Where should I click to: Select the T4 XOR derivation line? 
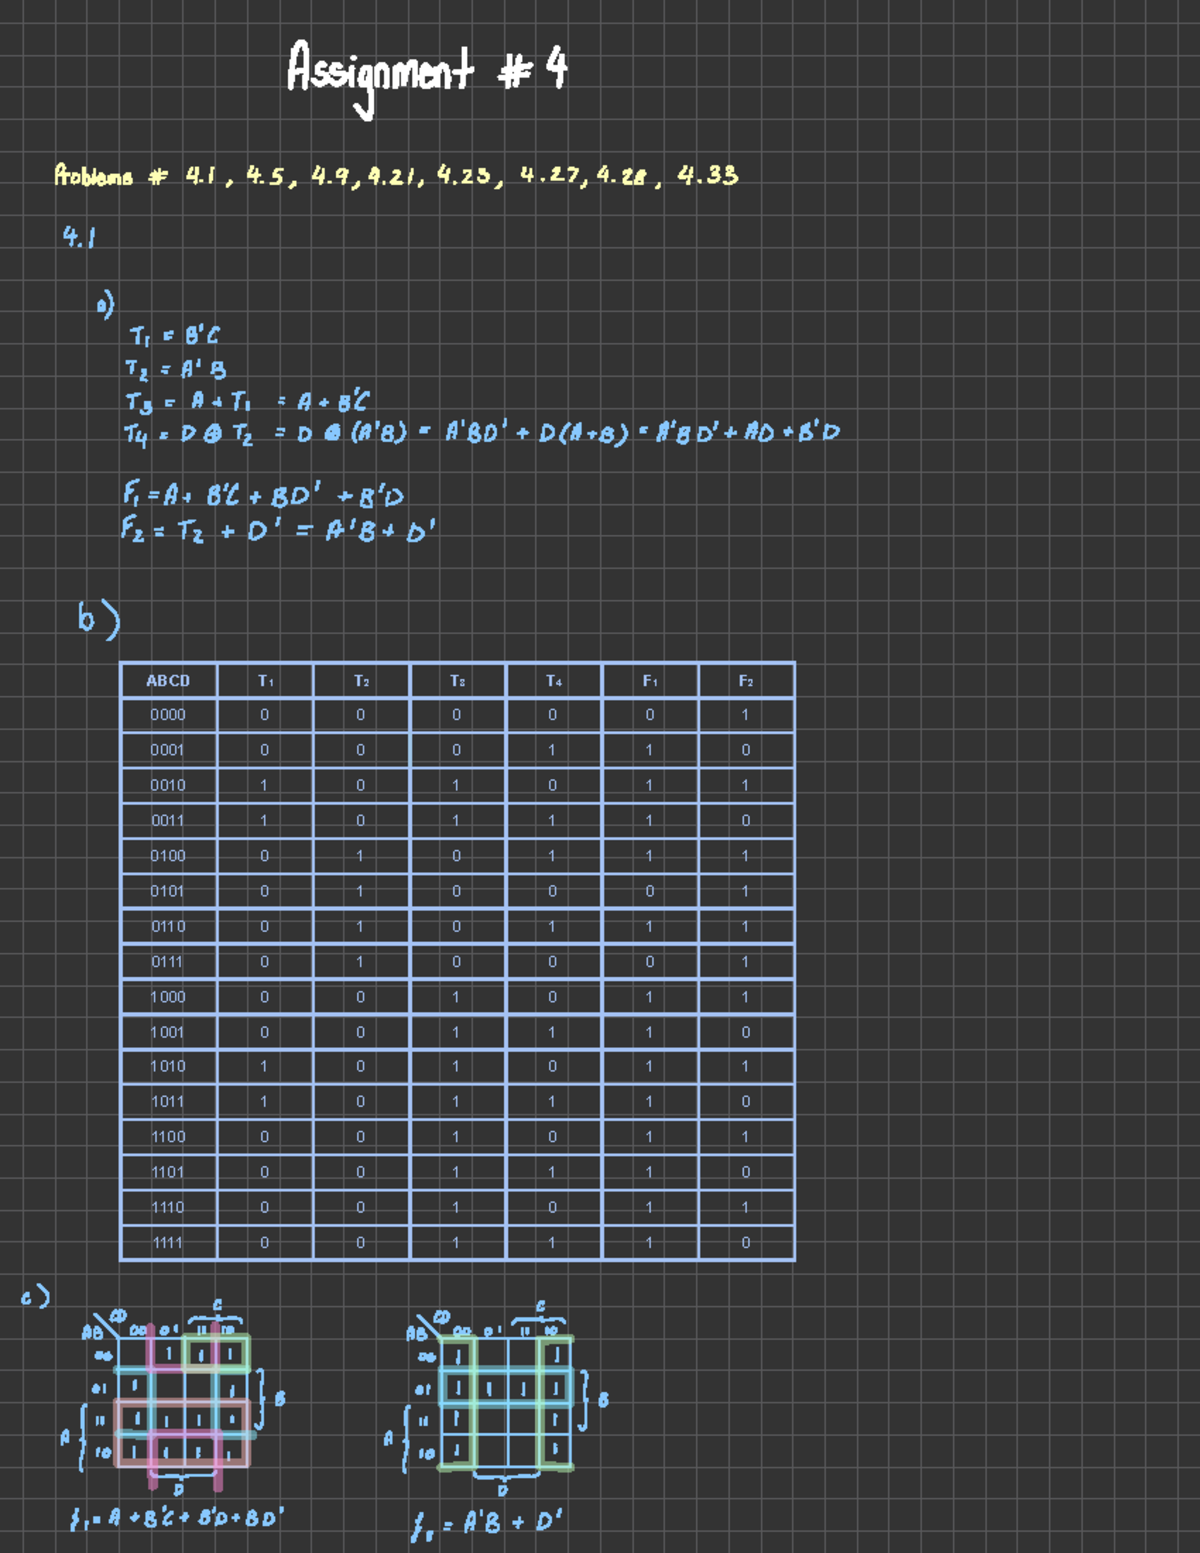(x=481, y=433)
